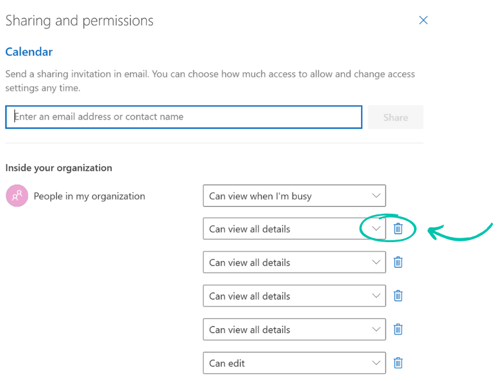Click trash icon beside fourth Can view all details
This screenshot has width=500, height=381.
(x=398, y=329)
